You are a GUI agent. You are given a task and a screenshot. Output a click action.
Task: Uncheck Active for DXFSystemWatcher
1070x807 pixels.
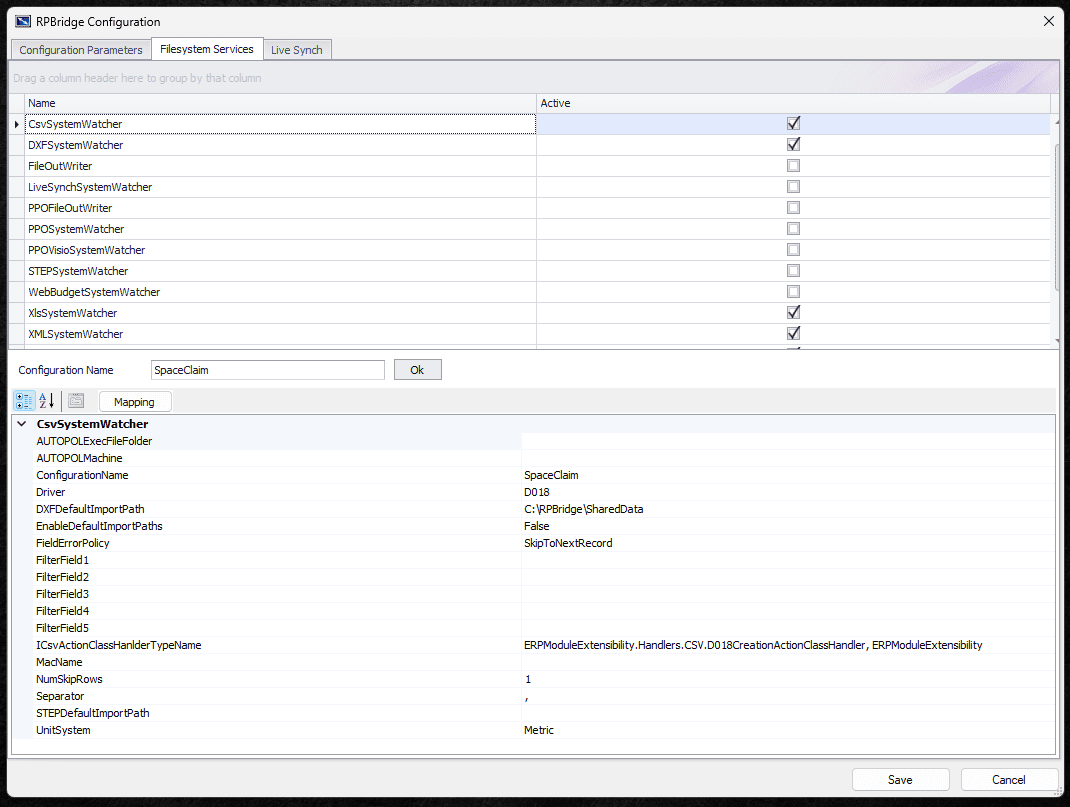(793, 145)
